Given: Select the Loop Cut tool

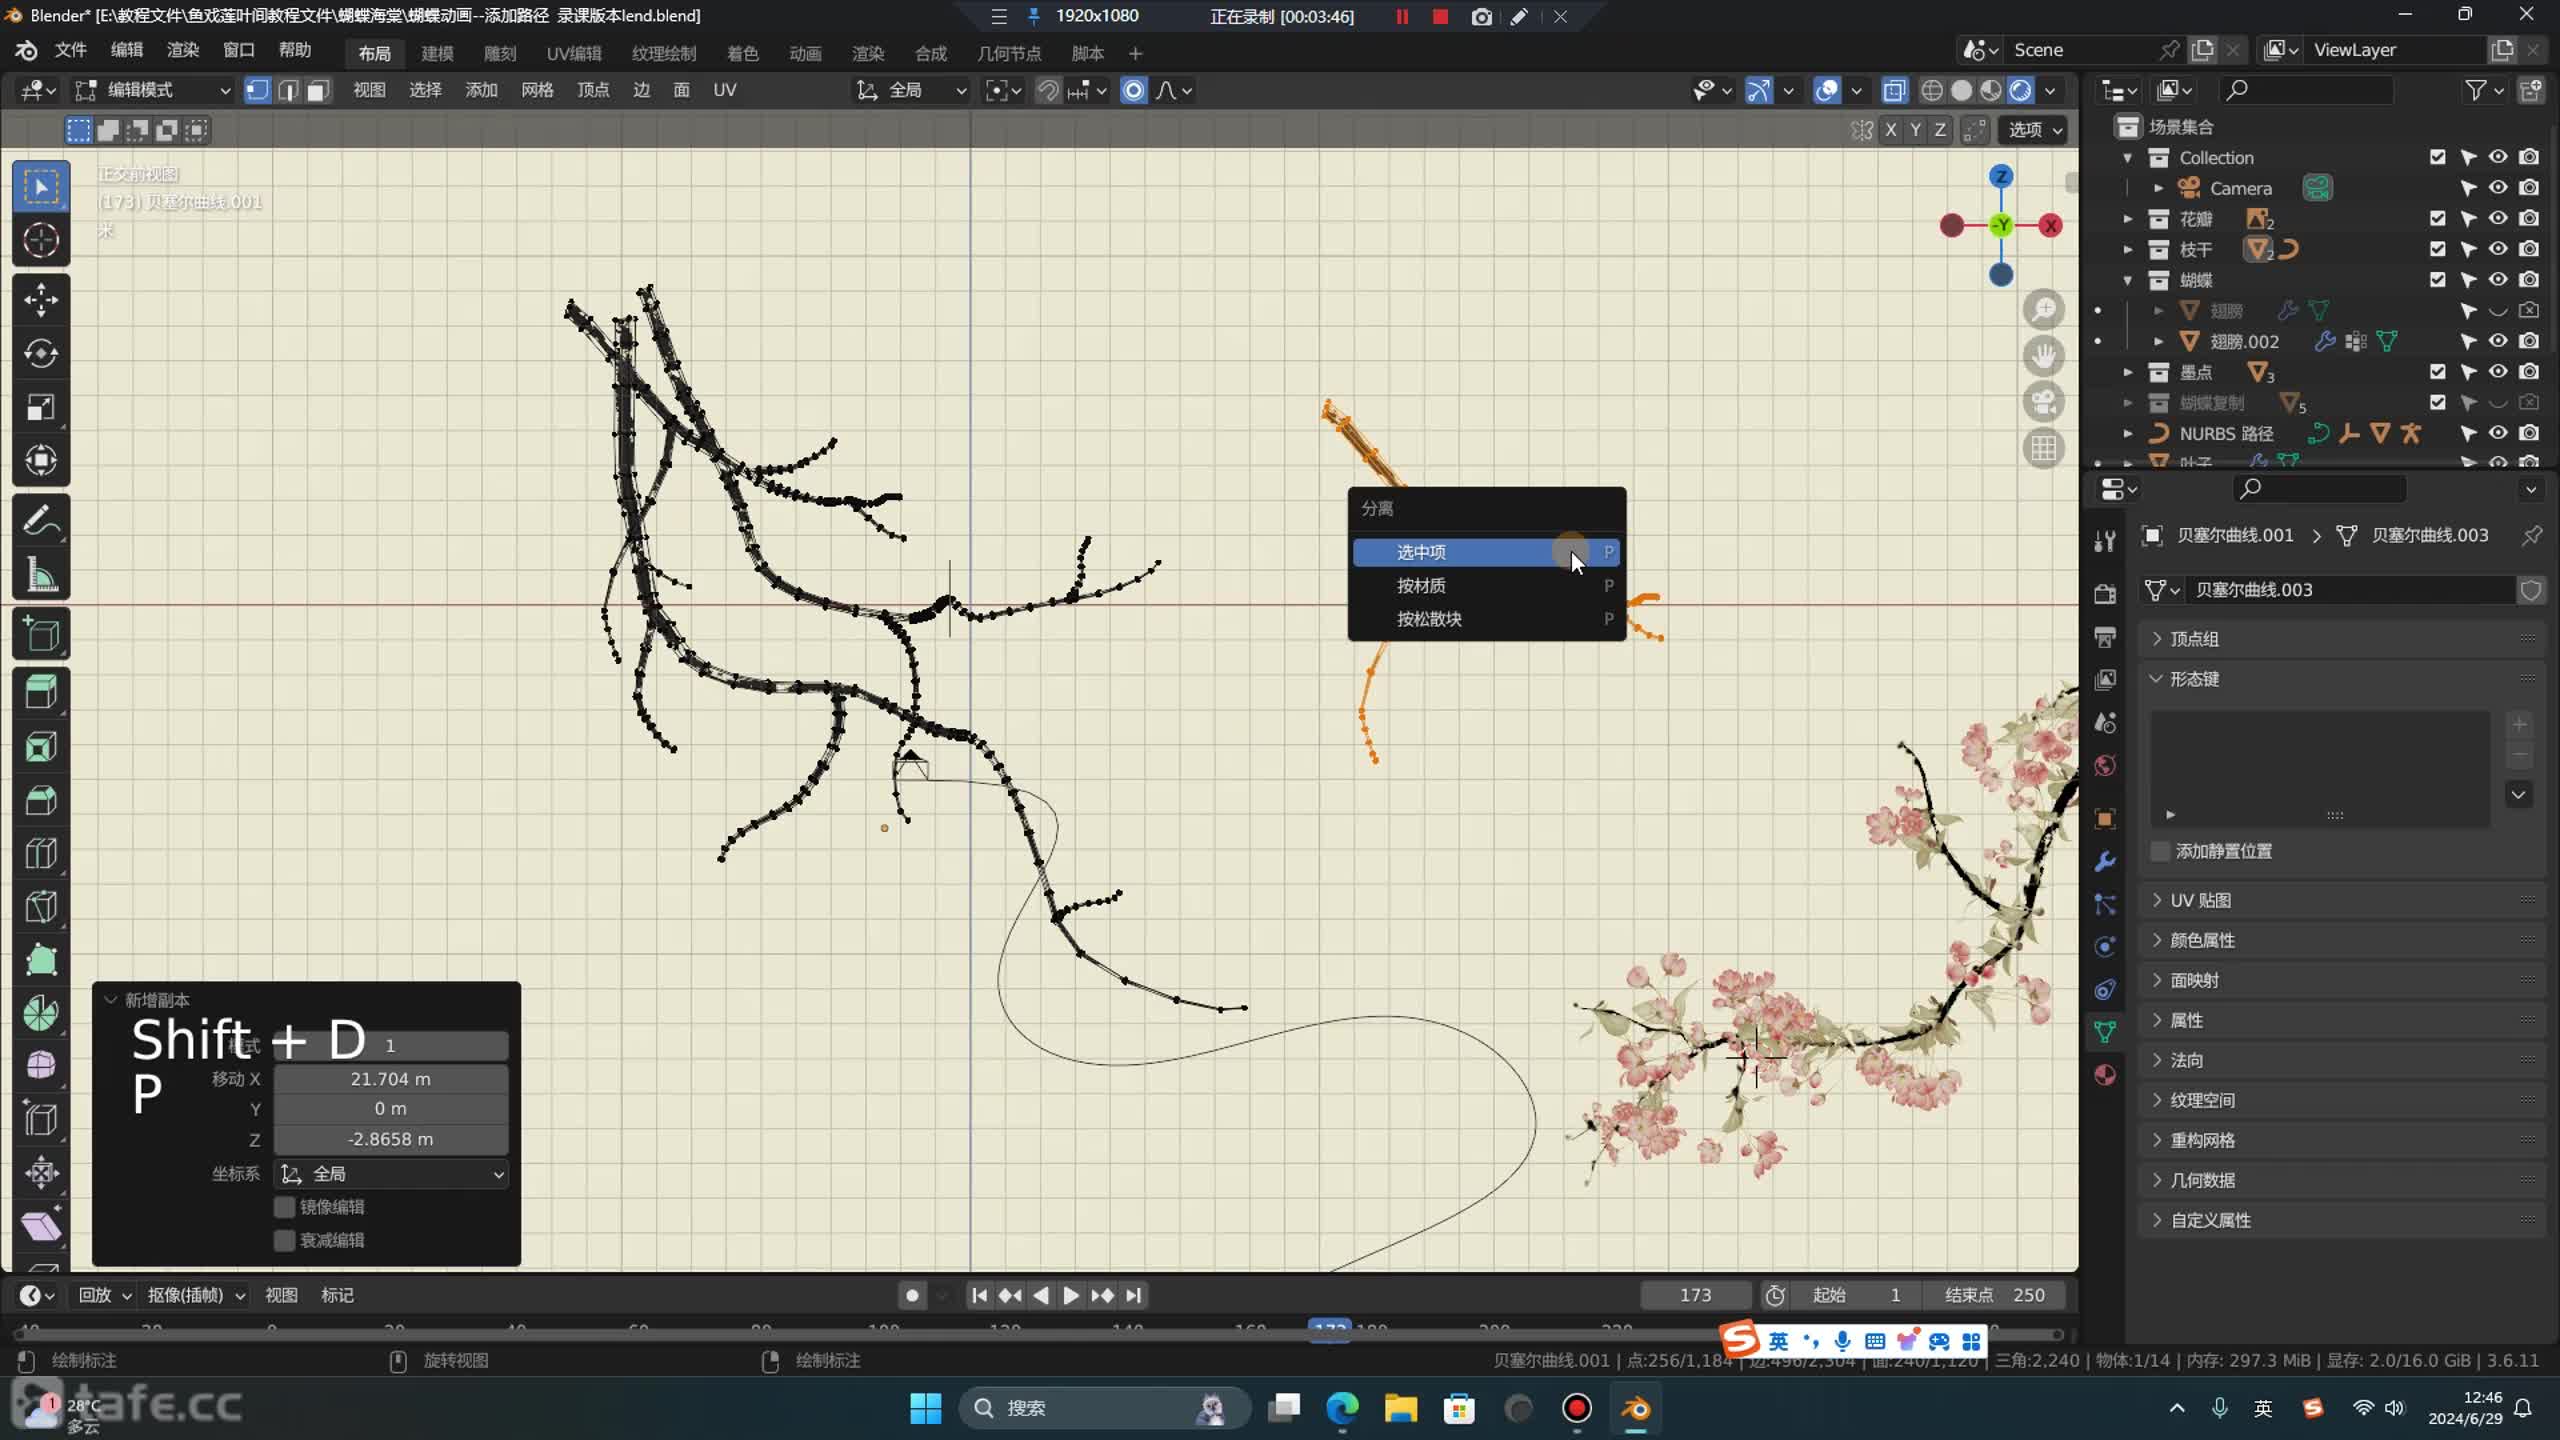Looking at the screenshot, I should point(41,853).
